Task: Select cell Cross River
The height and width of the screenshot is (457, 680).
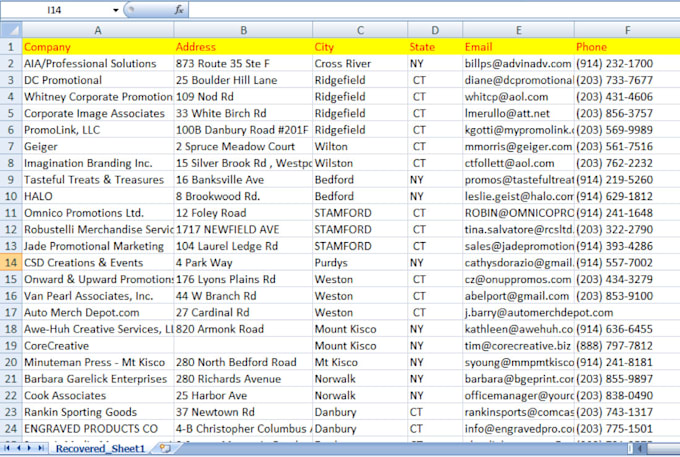Action: point(360,63)
